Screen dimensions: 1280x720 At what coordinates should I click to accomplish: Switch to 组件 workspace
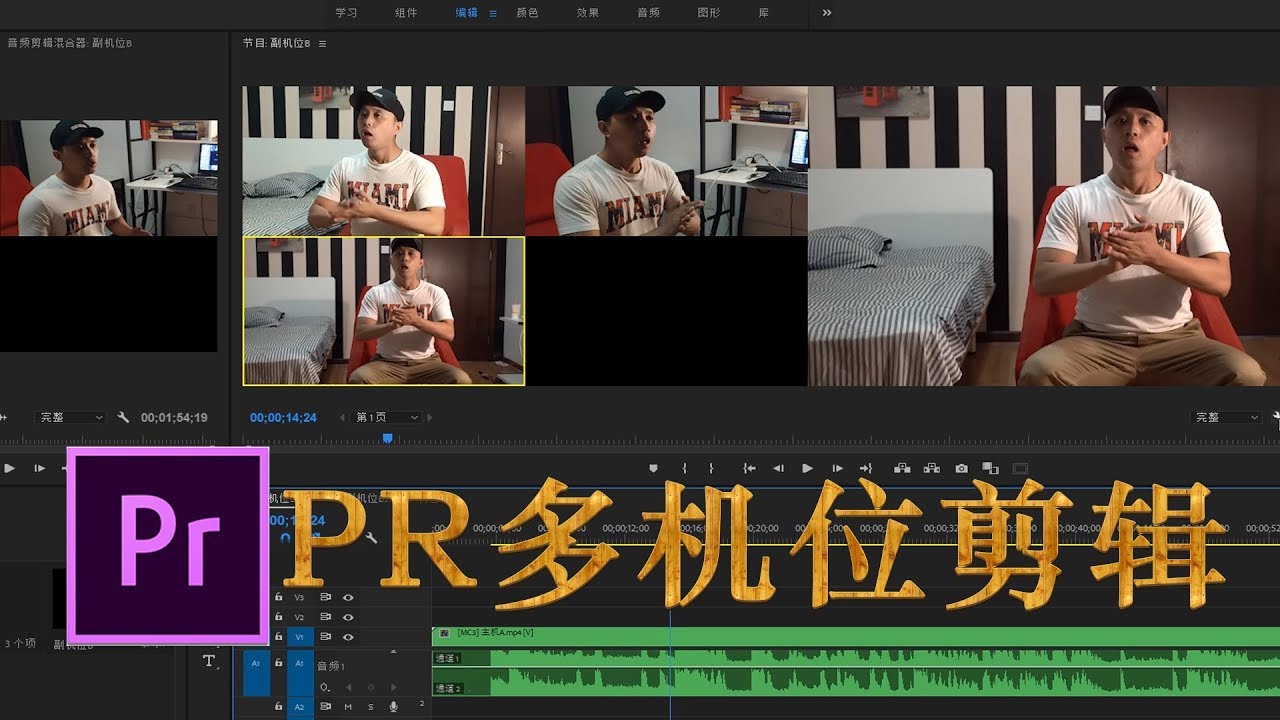pos(406,13)
